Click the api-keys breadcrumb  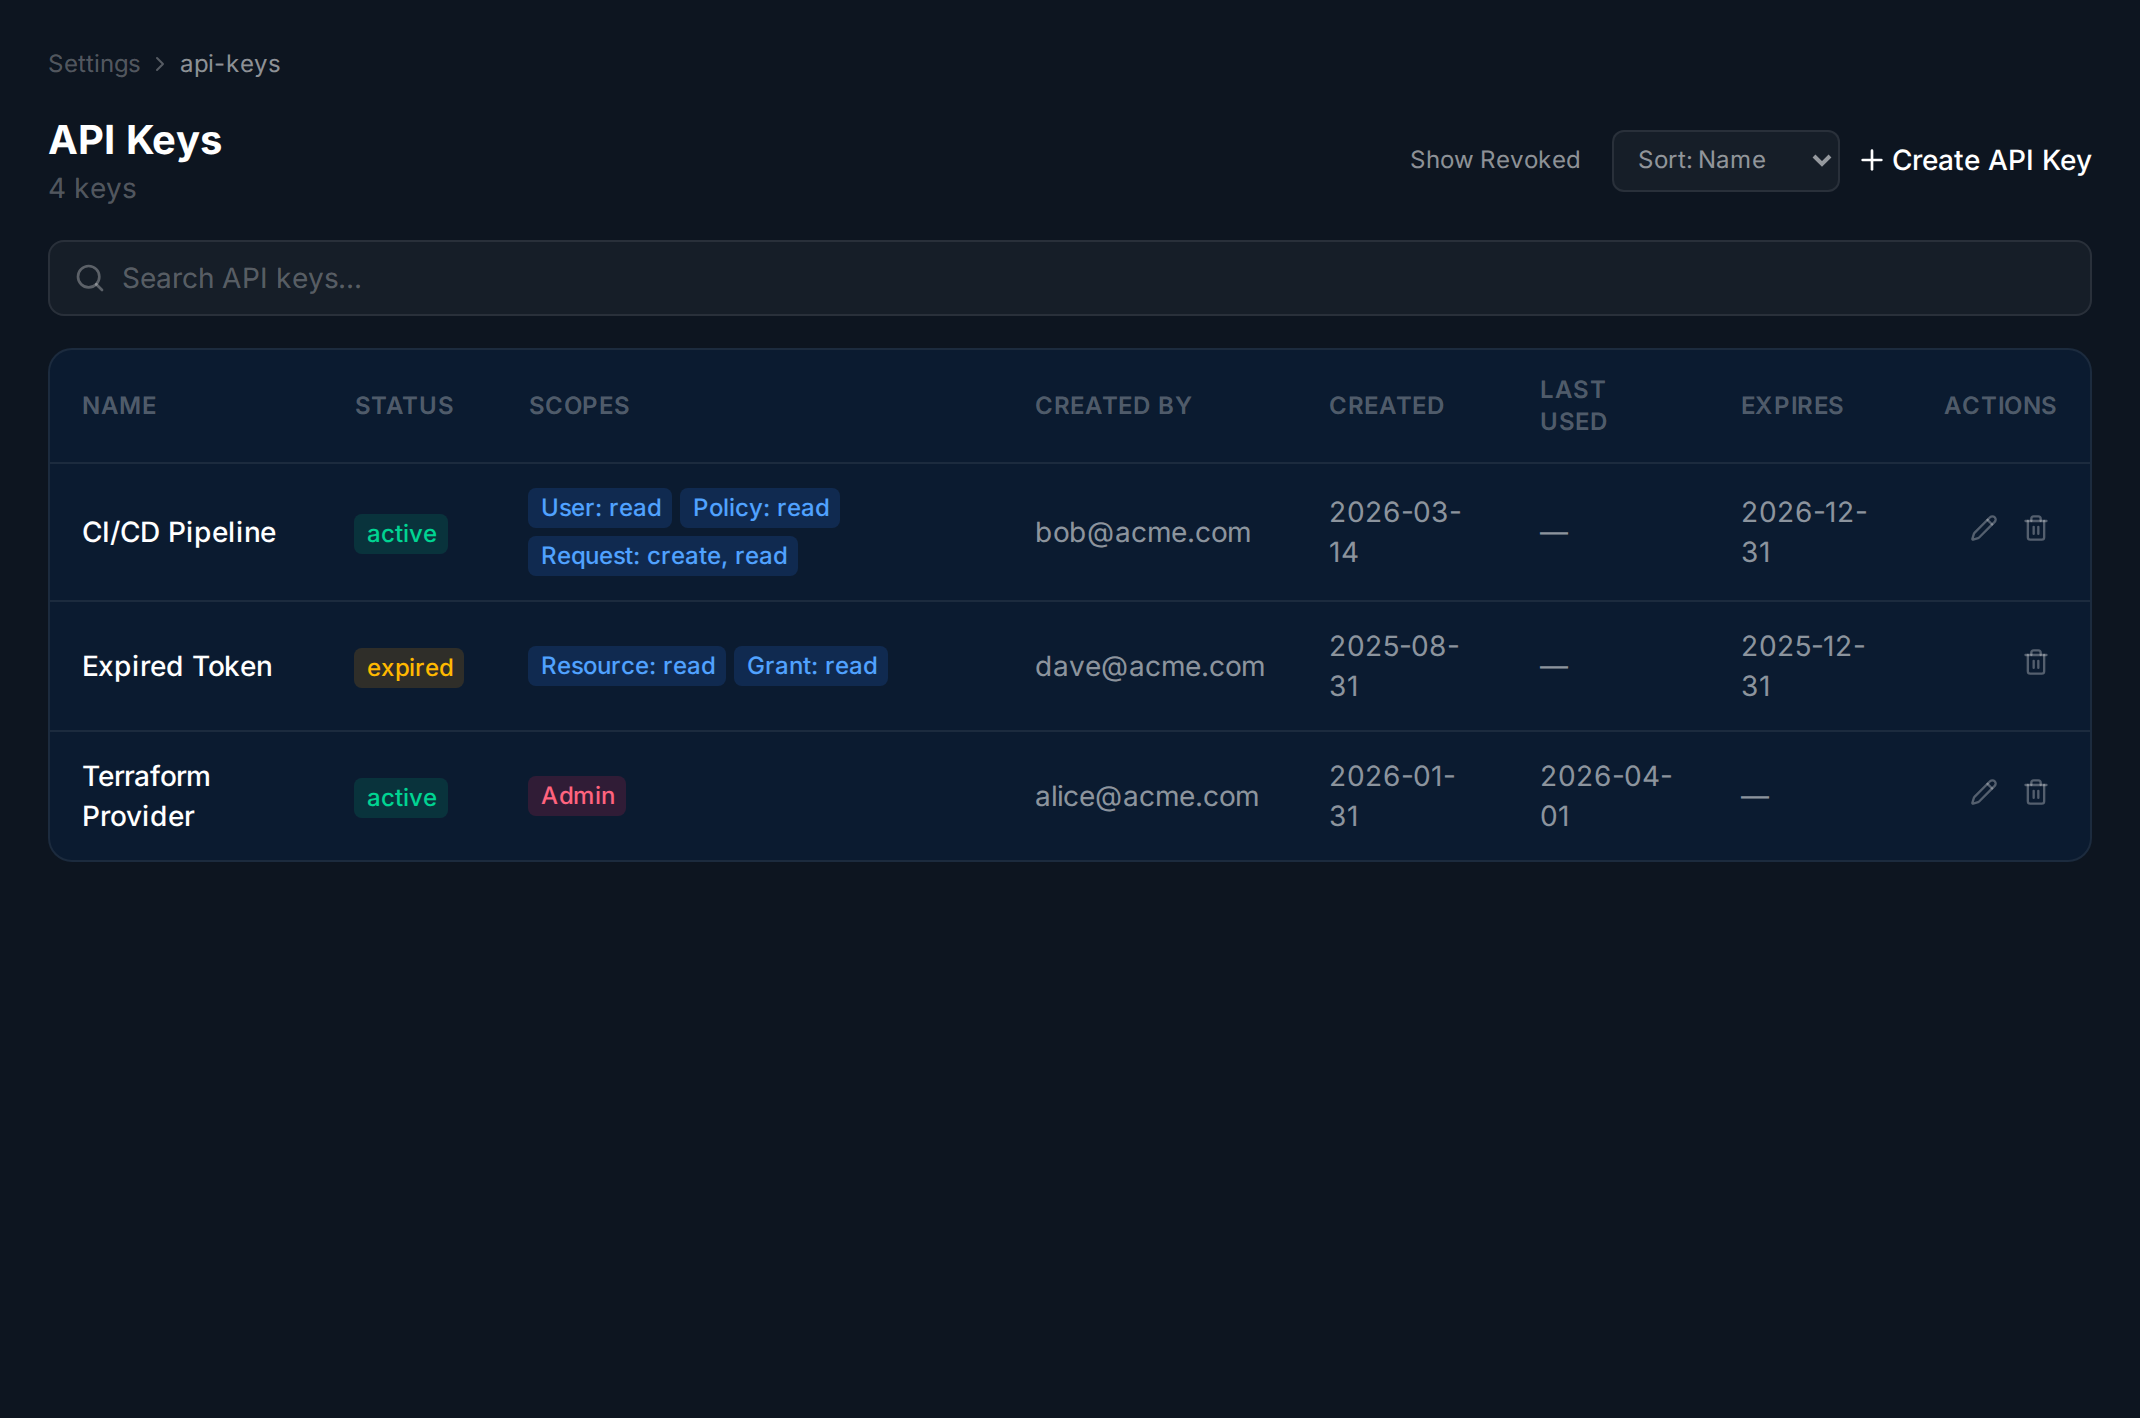tap(230, 64)
